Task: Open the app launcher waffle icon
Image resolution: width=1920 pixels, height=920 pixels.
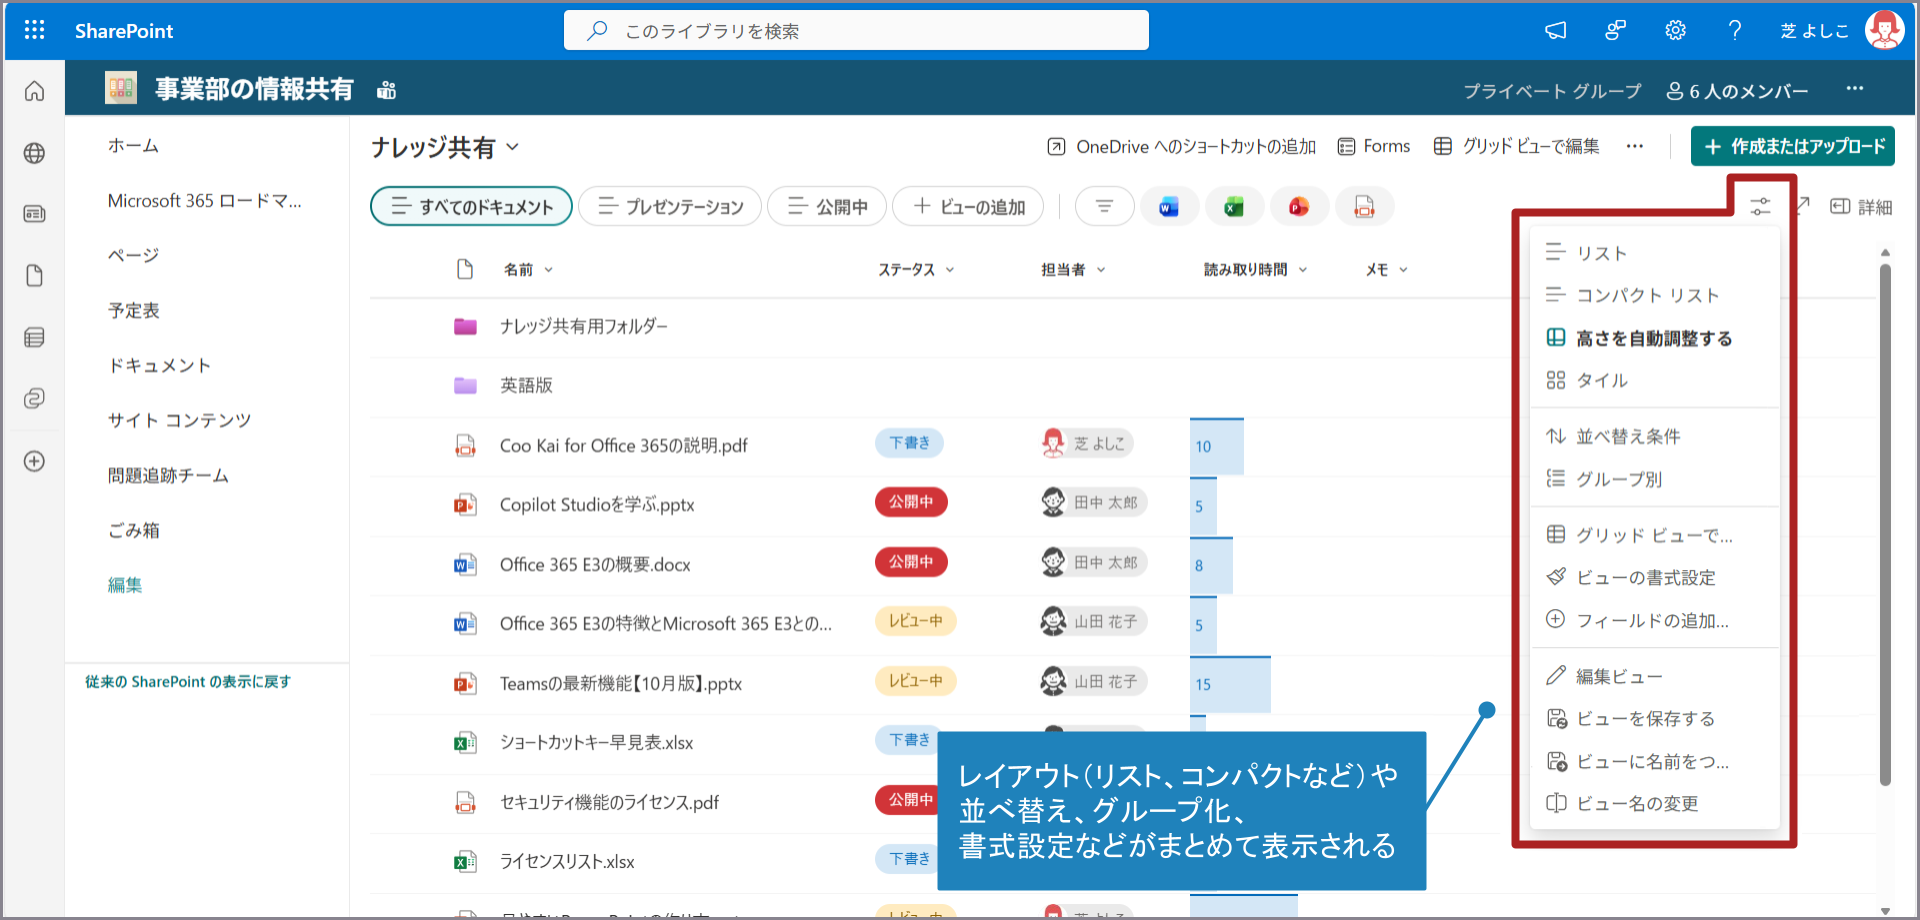Action: coord(34,30)
